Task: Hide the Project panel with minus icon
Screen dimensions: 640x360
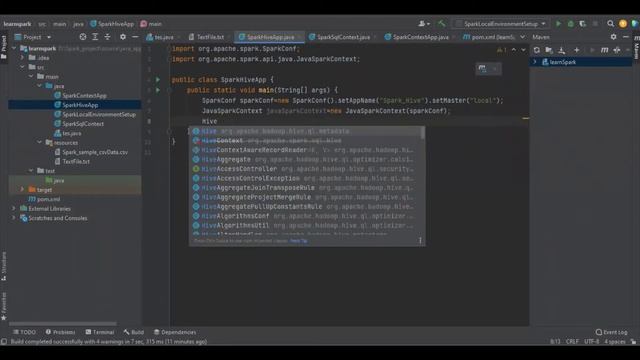Action: coord(135,37)
